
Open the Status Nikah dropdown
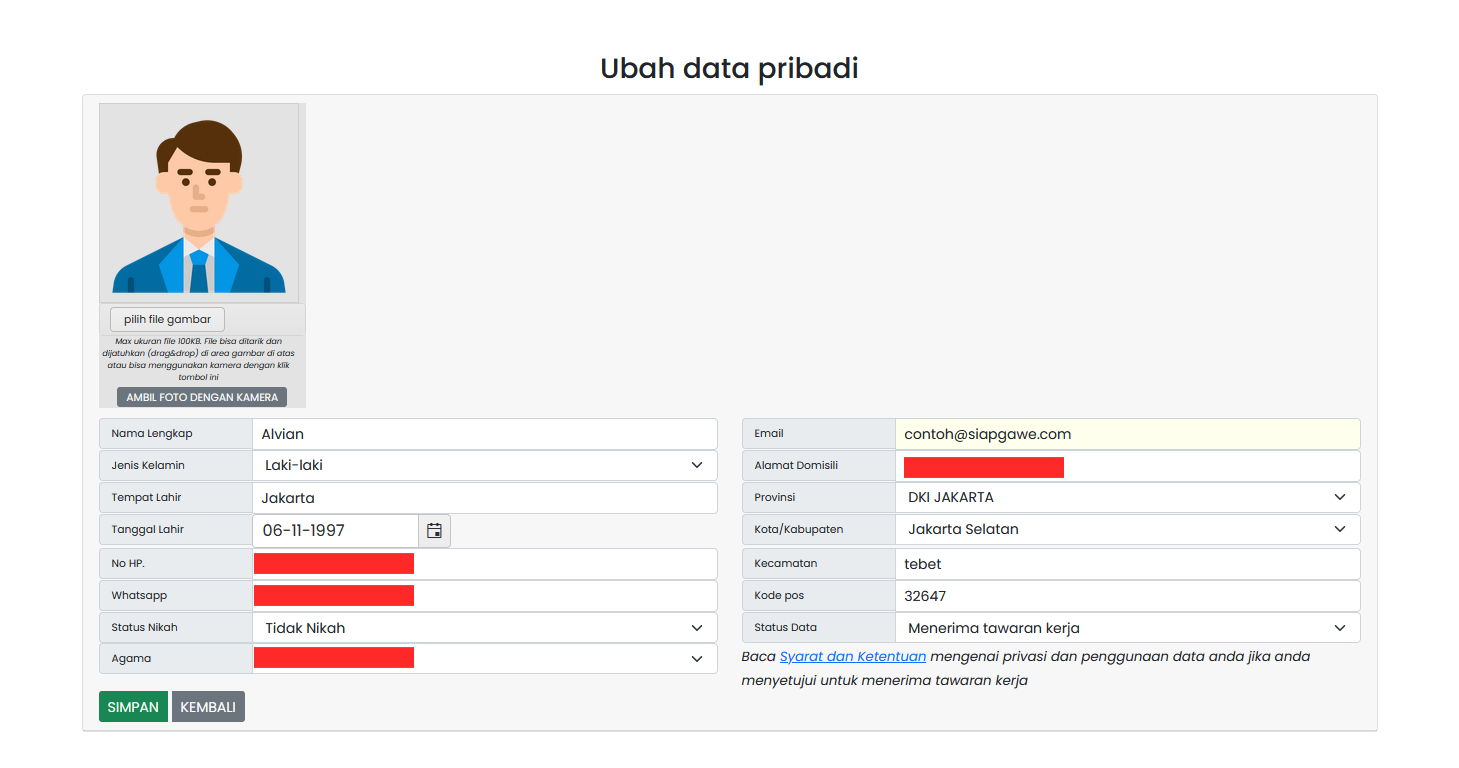[485, 628]
